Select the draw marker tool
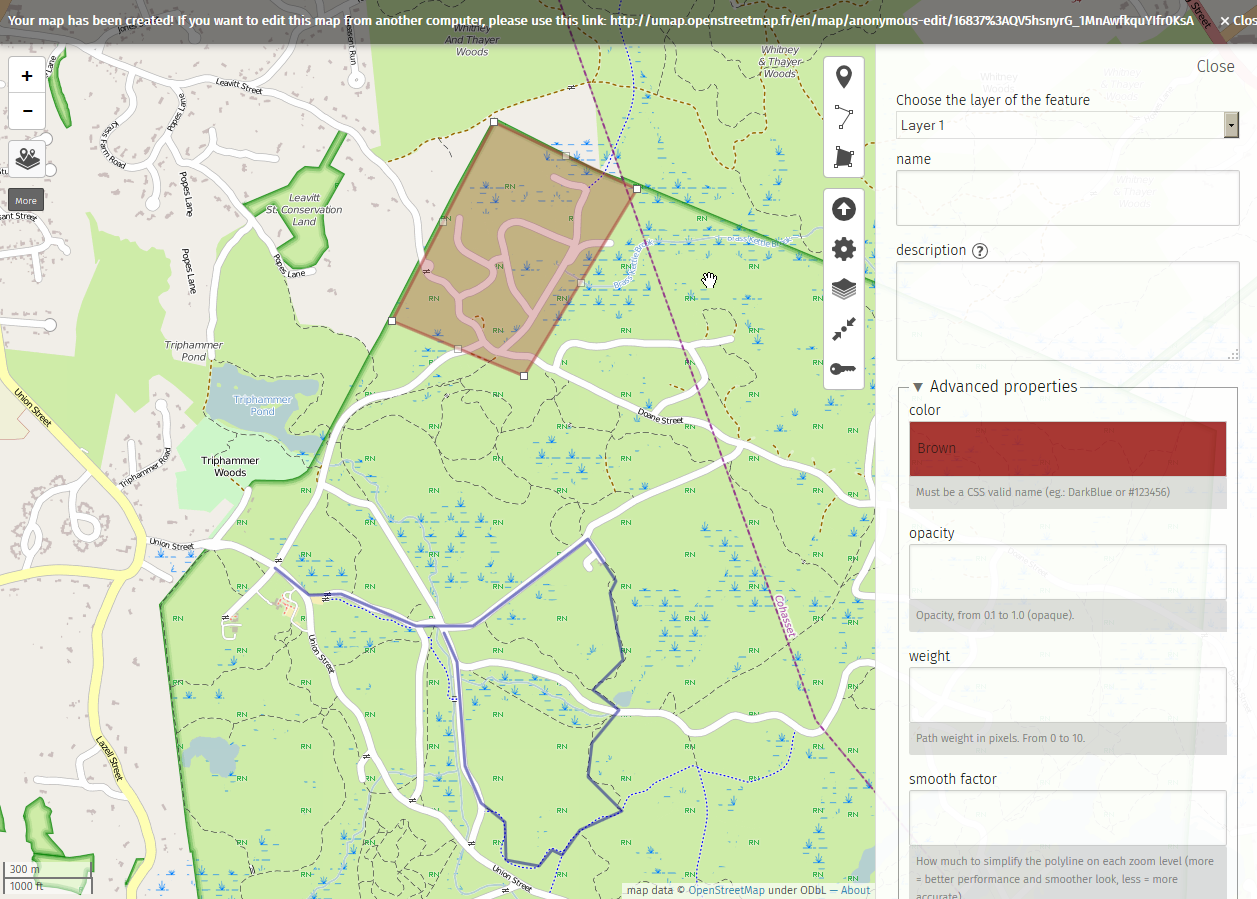1257x899 pixels. (x=844, y=77)
